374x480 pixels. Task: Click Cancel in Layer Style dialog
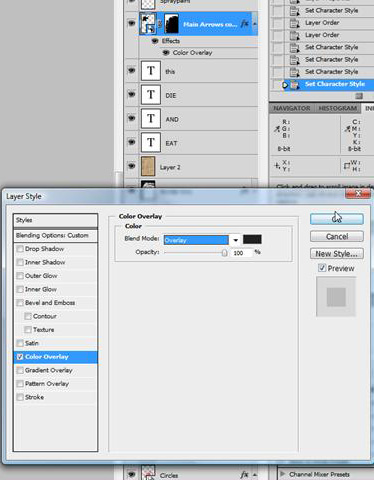coord(337,237)
